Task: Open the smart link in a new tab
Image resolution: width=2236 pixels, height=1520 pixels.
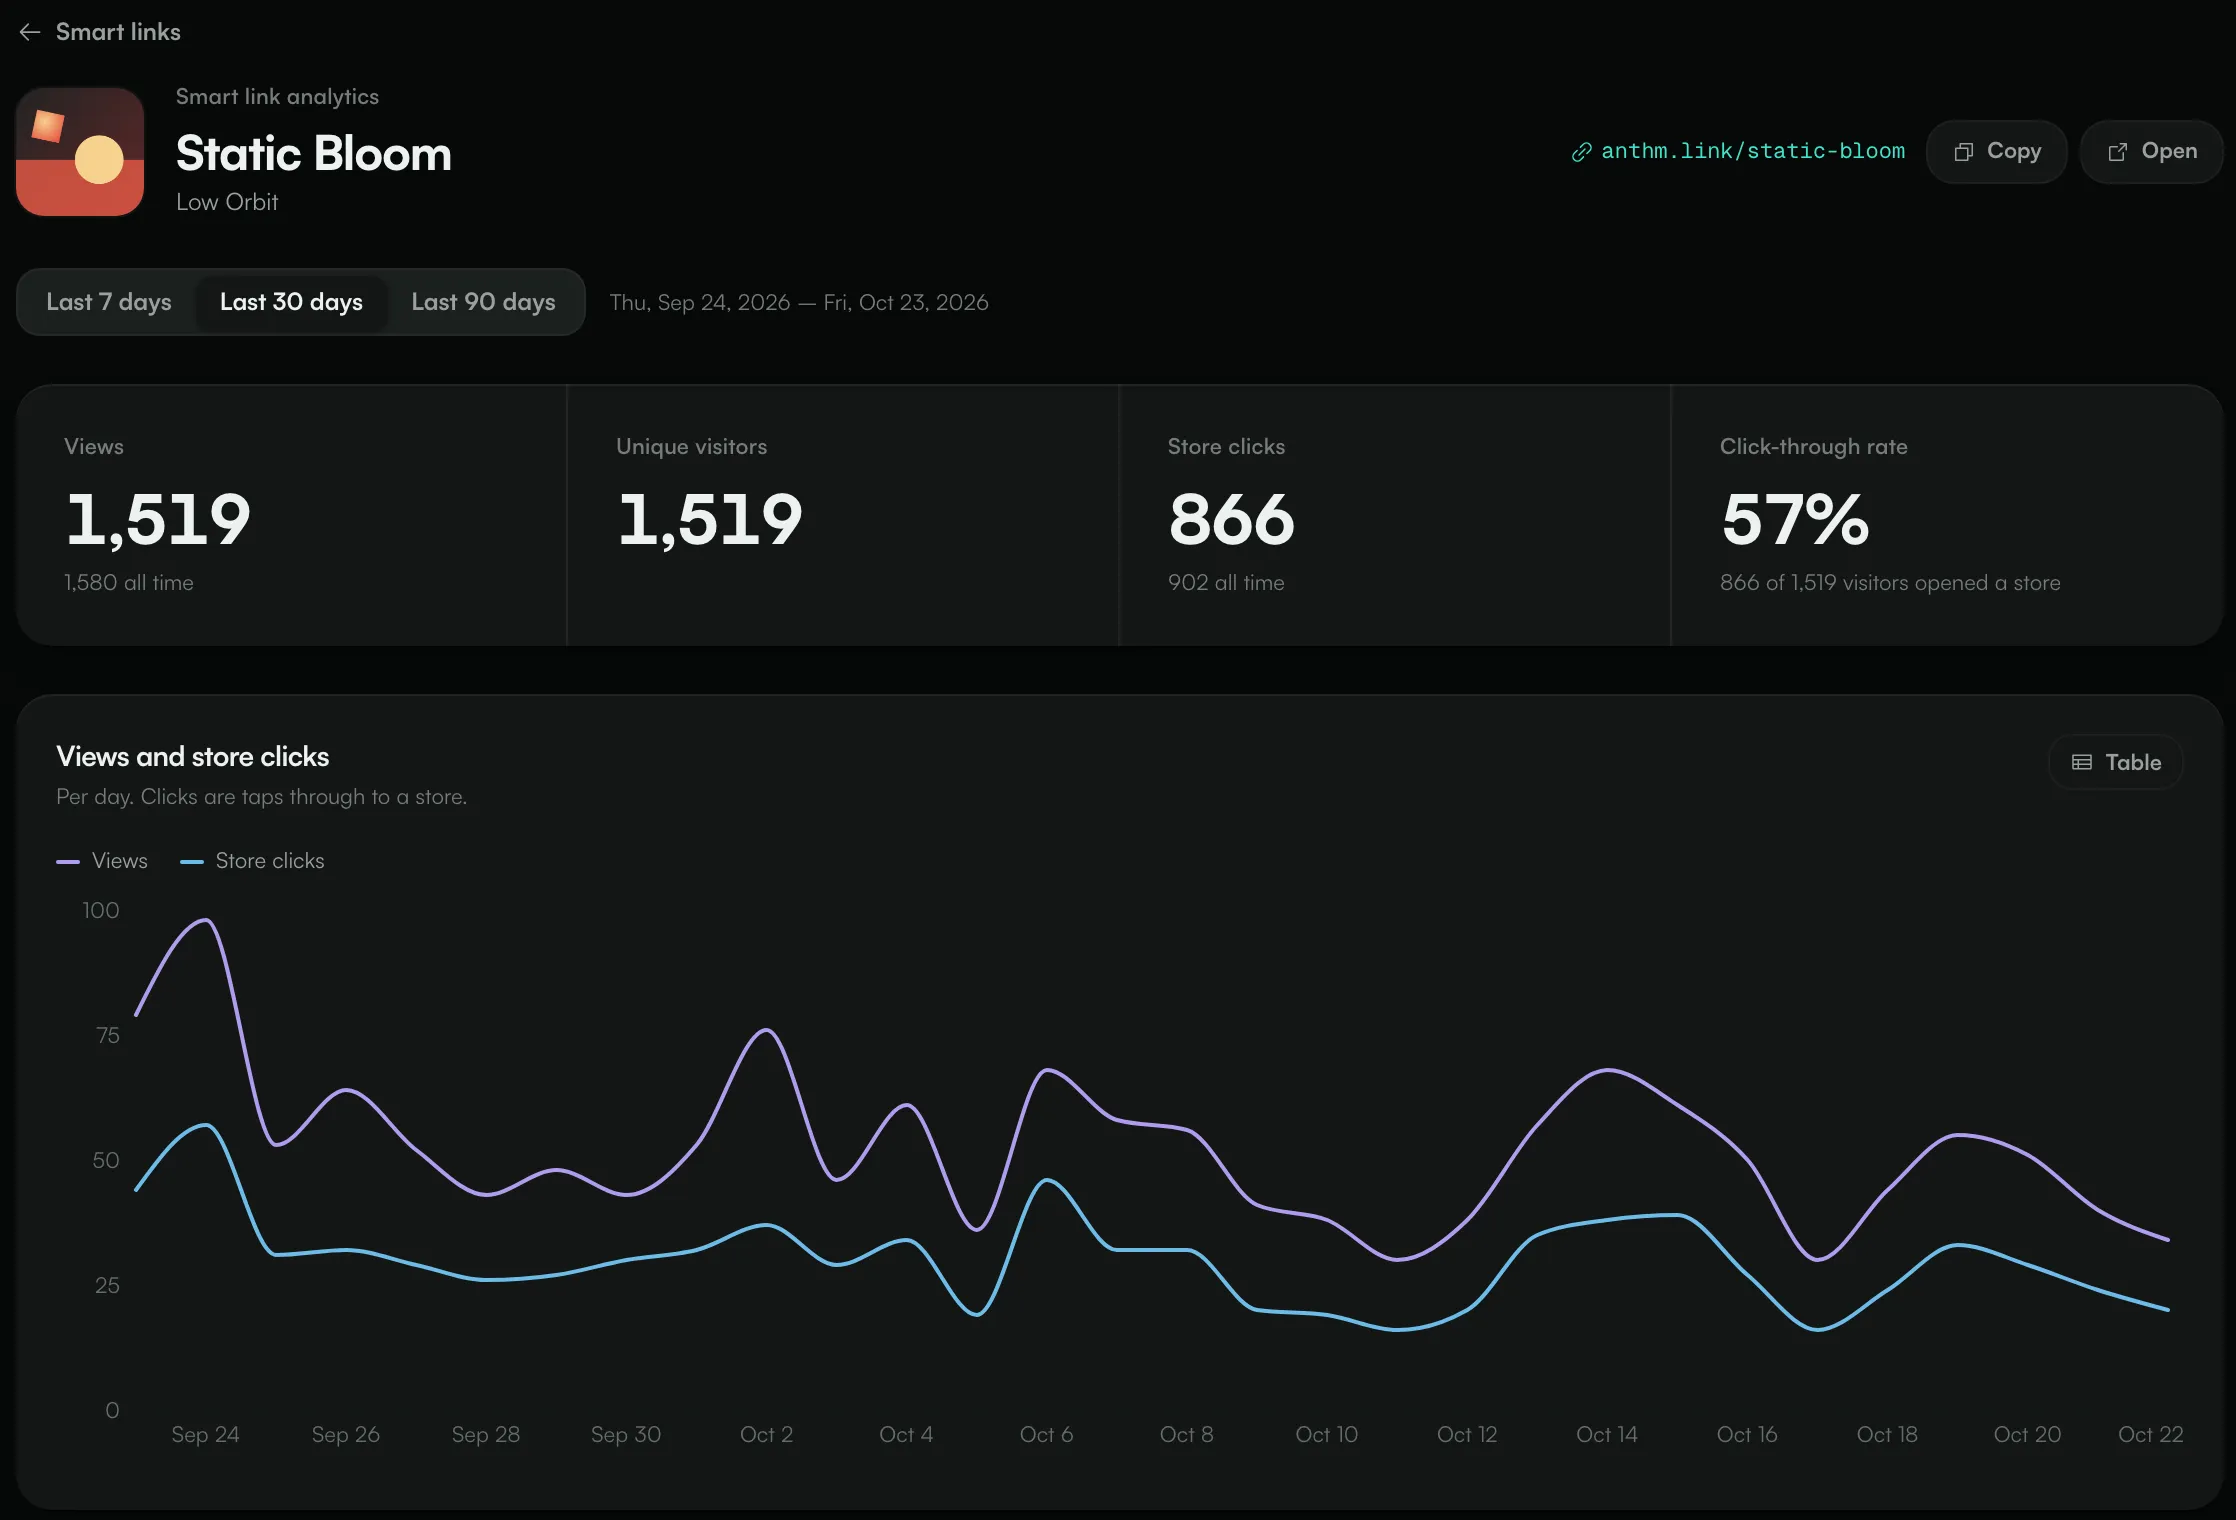Action: pyautogui.click(x=2151, y=152)
